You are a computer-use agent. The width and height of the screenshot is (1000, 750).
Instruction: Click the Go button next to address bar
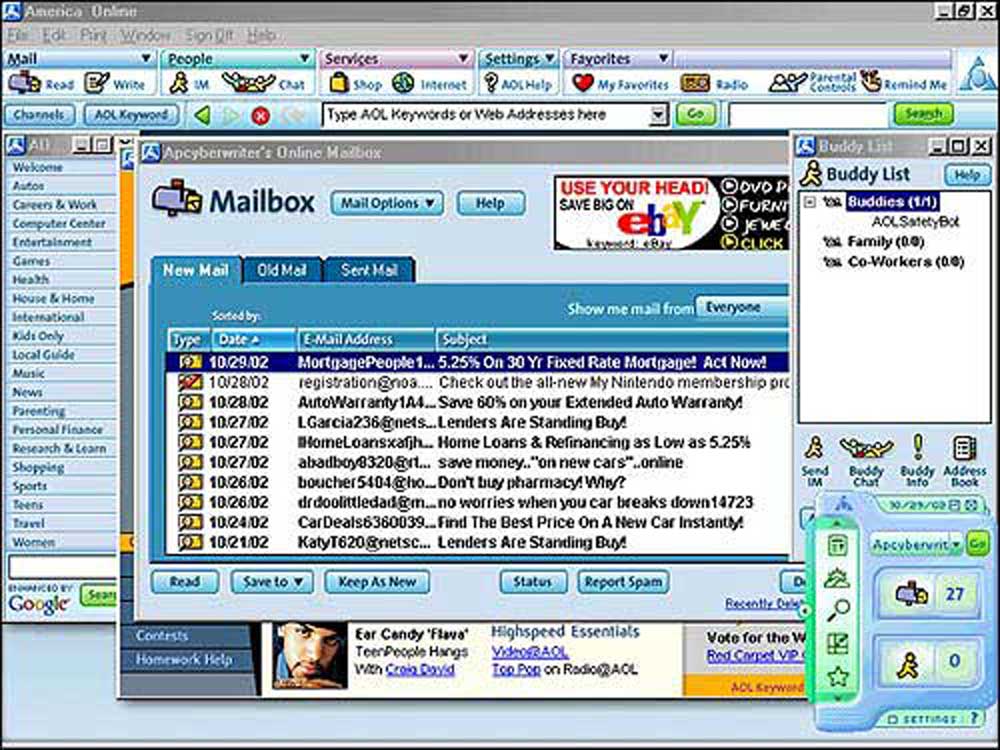pos(695,115)
